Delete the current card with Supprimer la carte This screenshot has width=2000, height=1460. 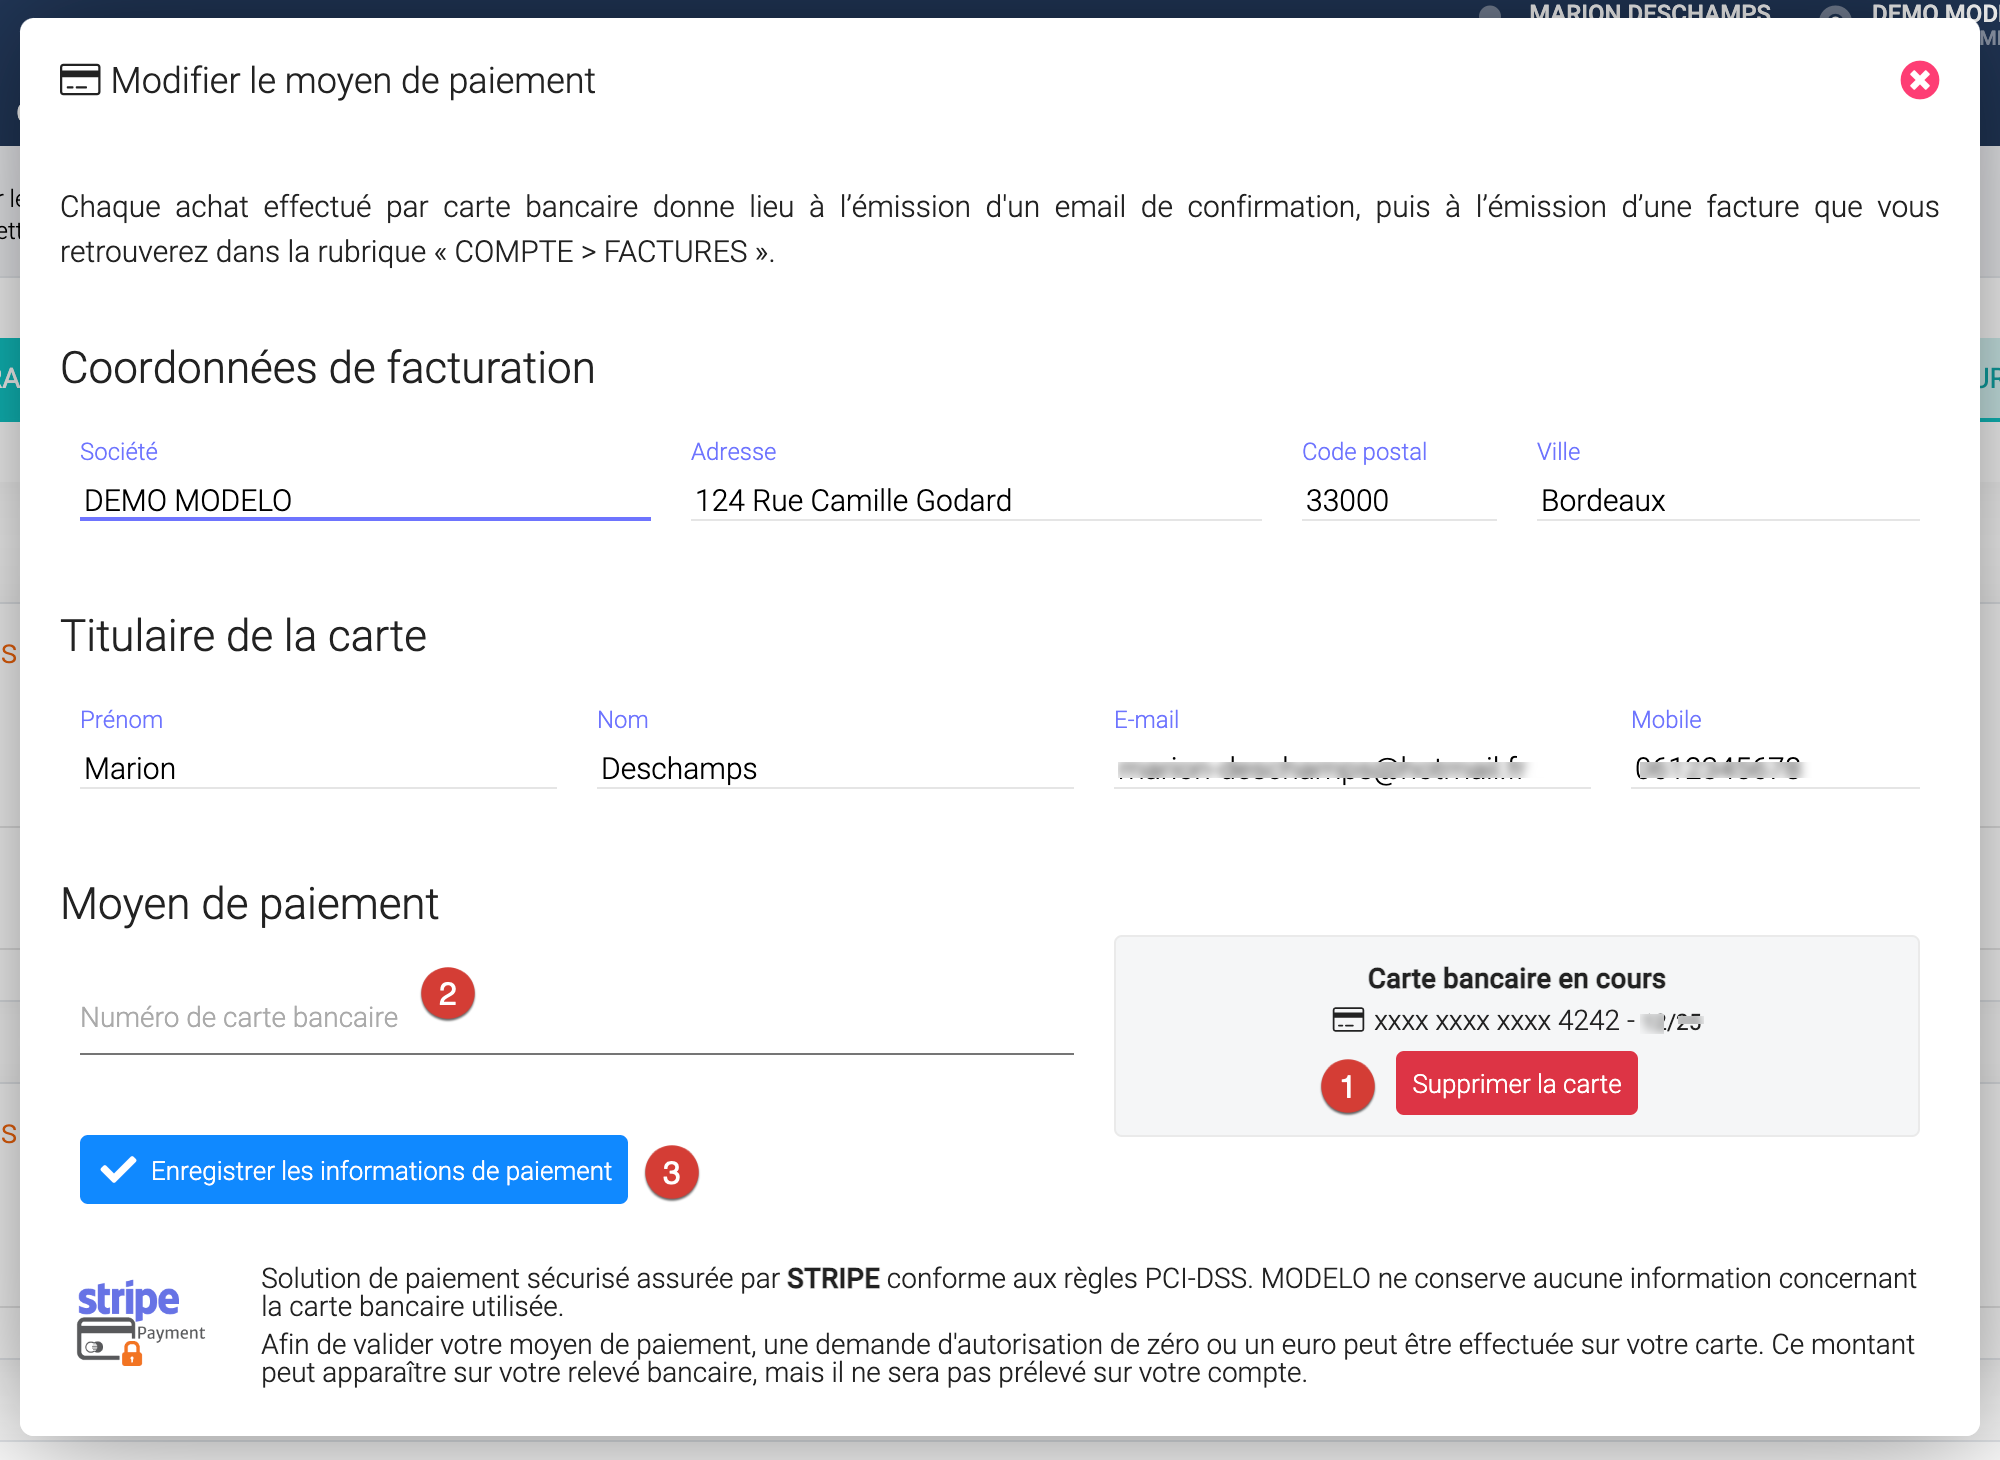click(x=1516, y=1084)
